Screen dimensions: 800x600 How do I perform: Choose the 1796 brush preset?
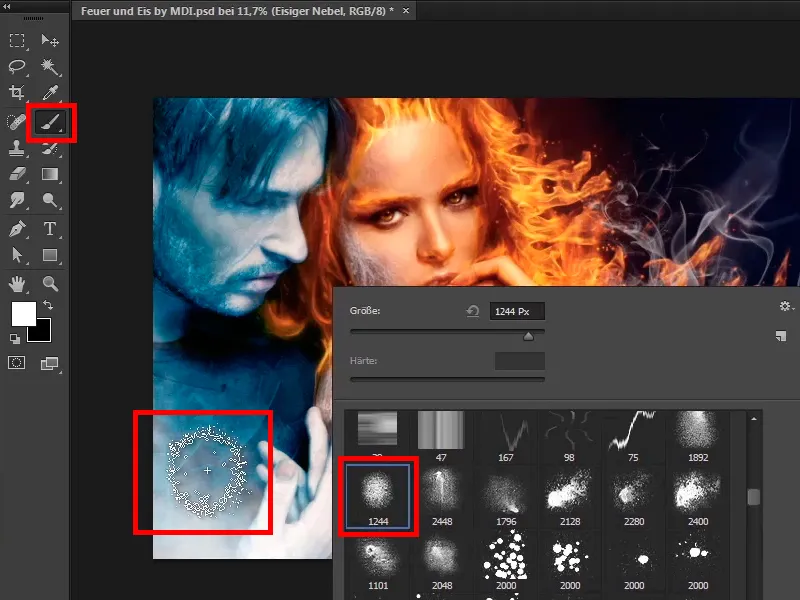(506, 496)
